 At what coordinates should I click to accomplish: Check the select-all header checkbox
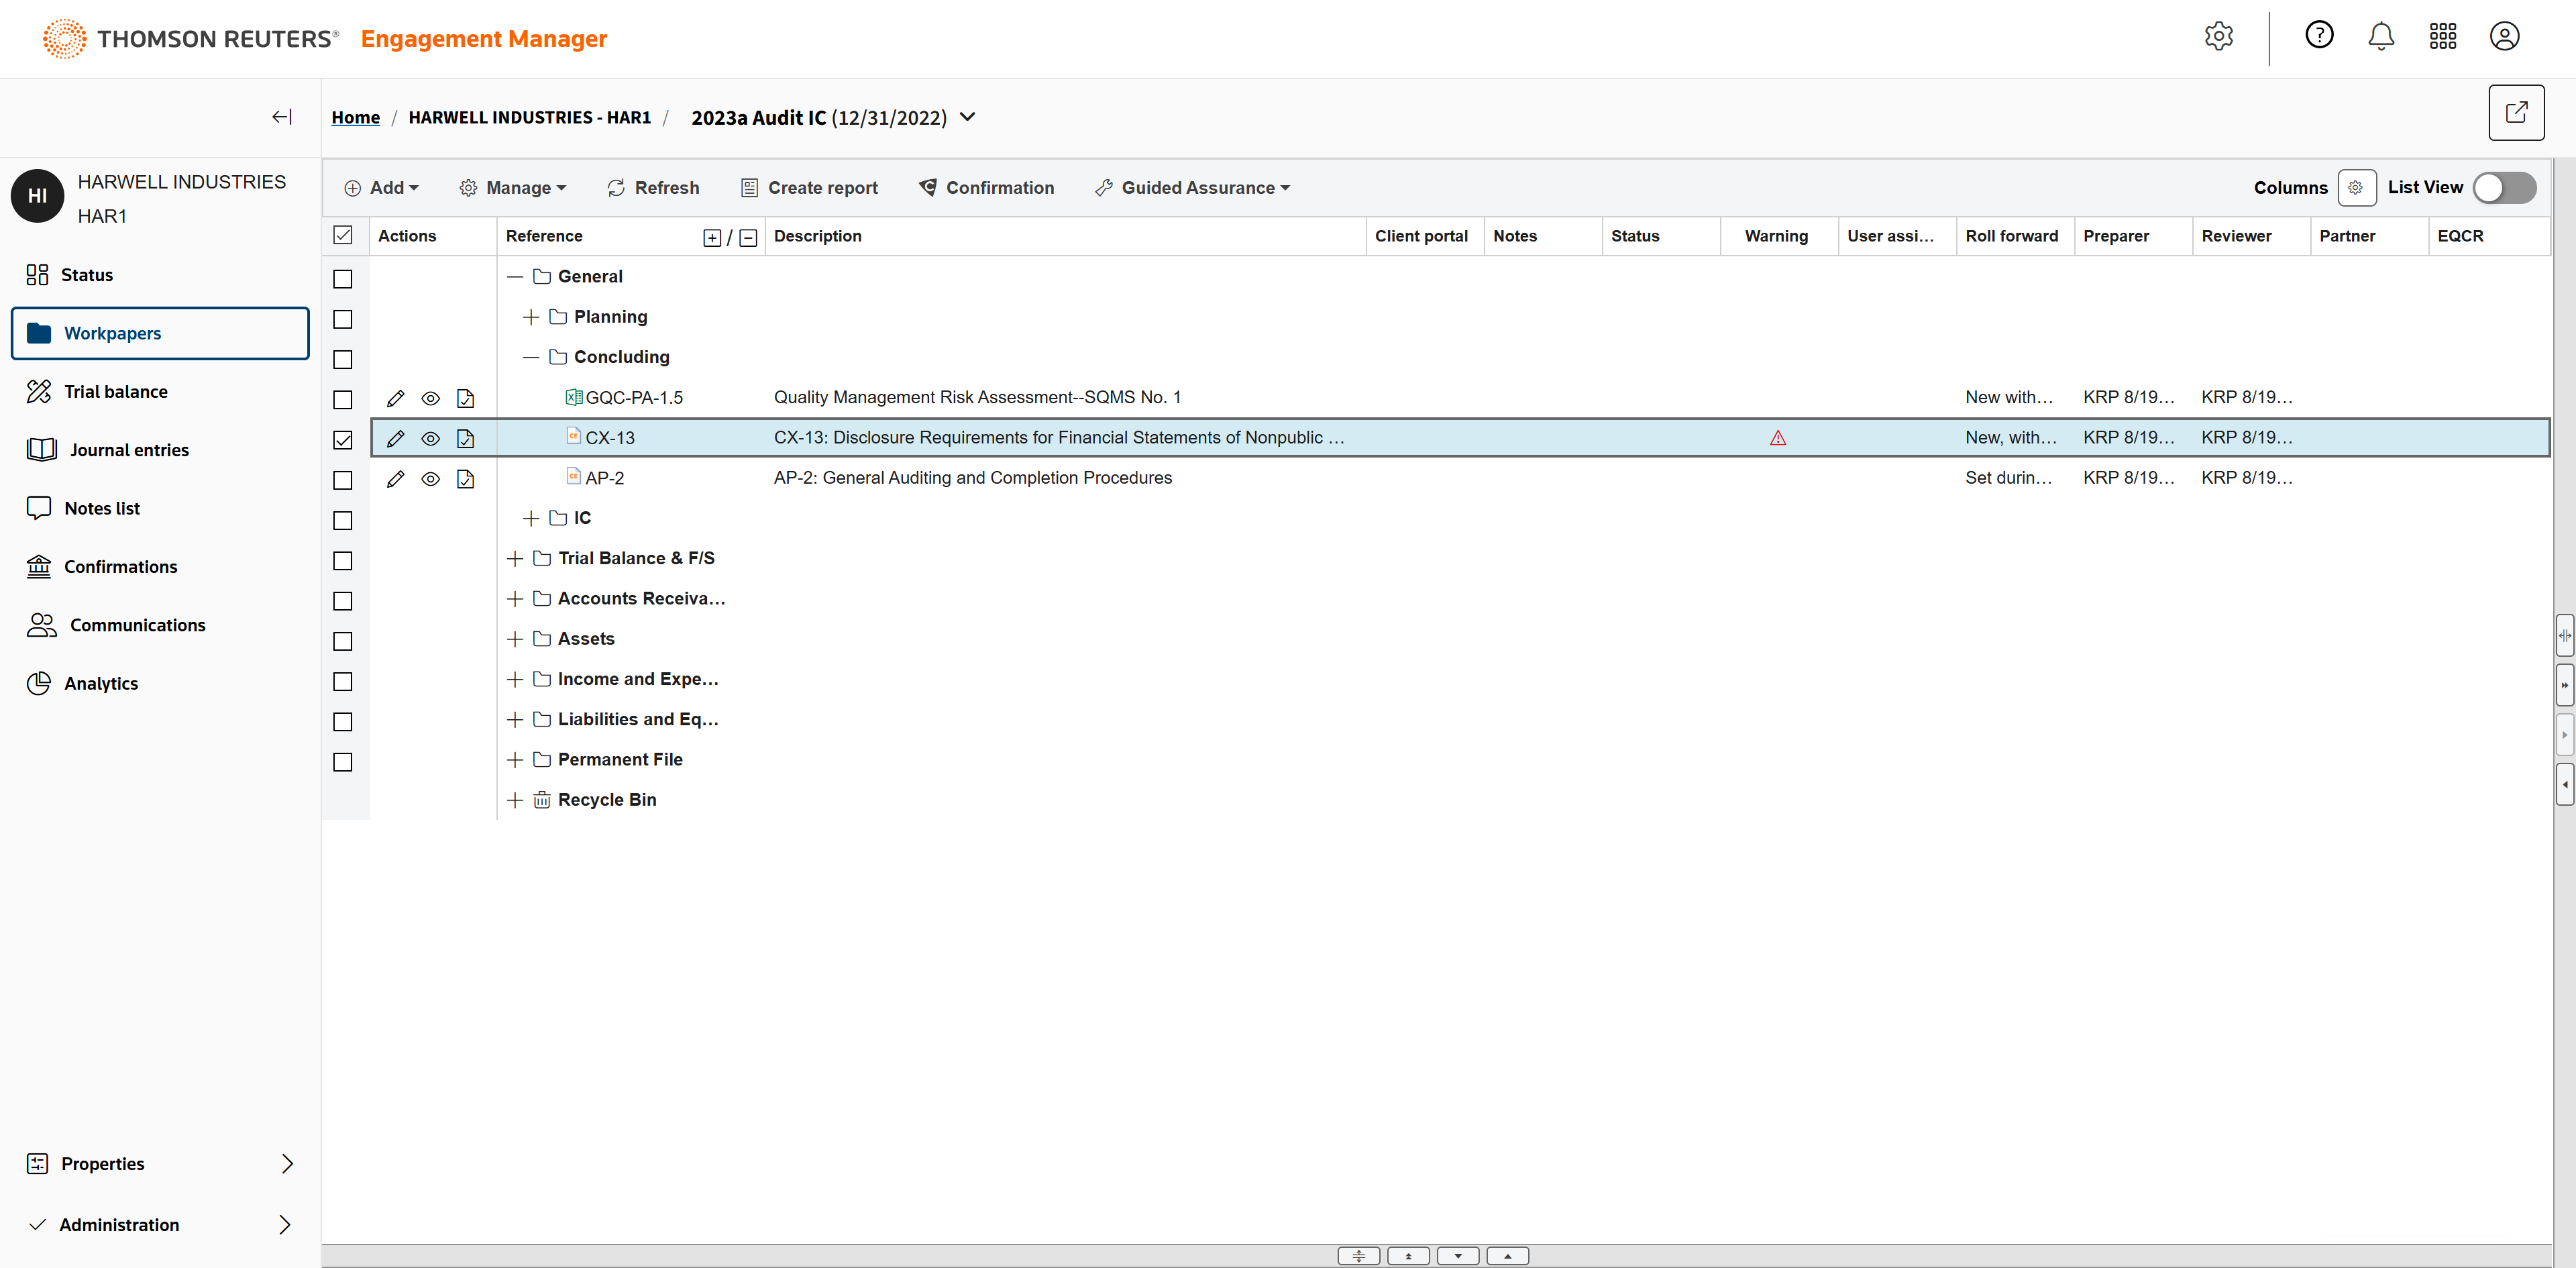343,235
